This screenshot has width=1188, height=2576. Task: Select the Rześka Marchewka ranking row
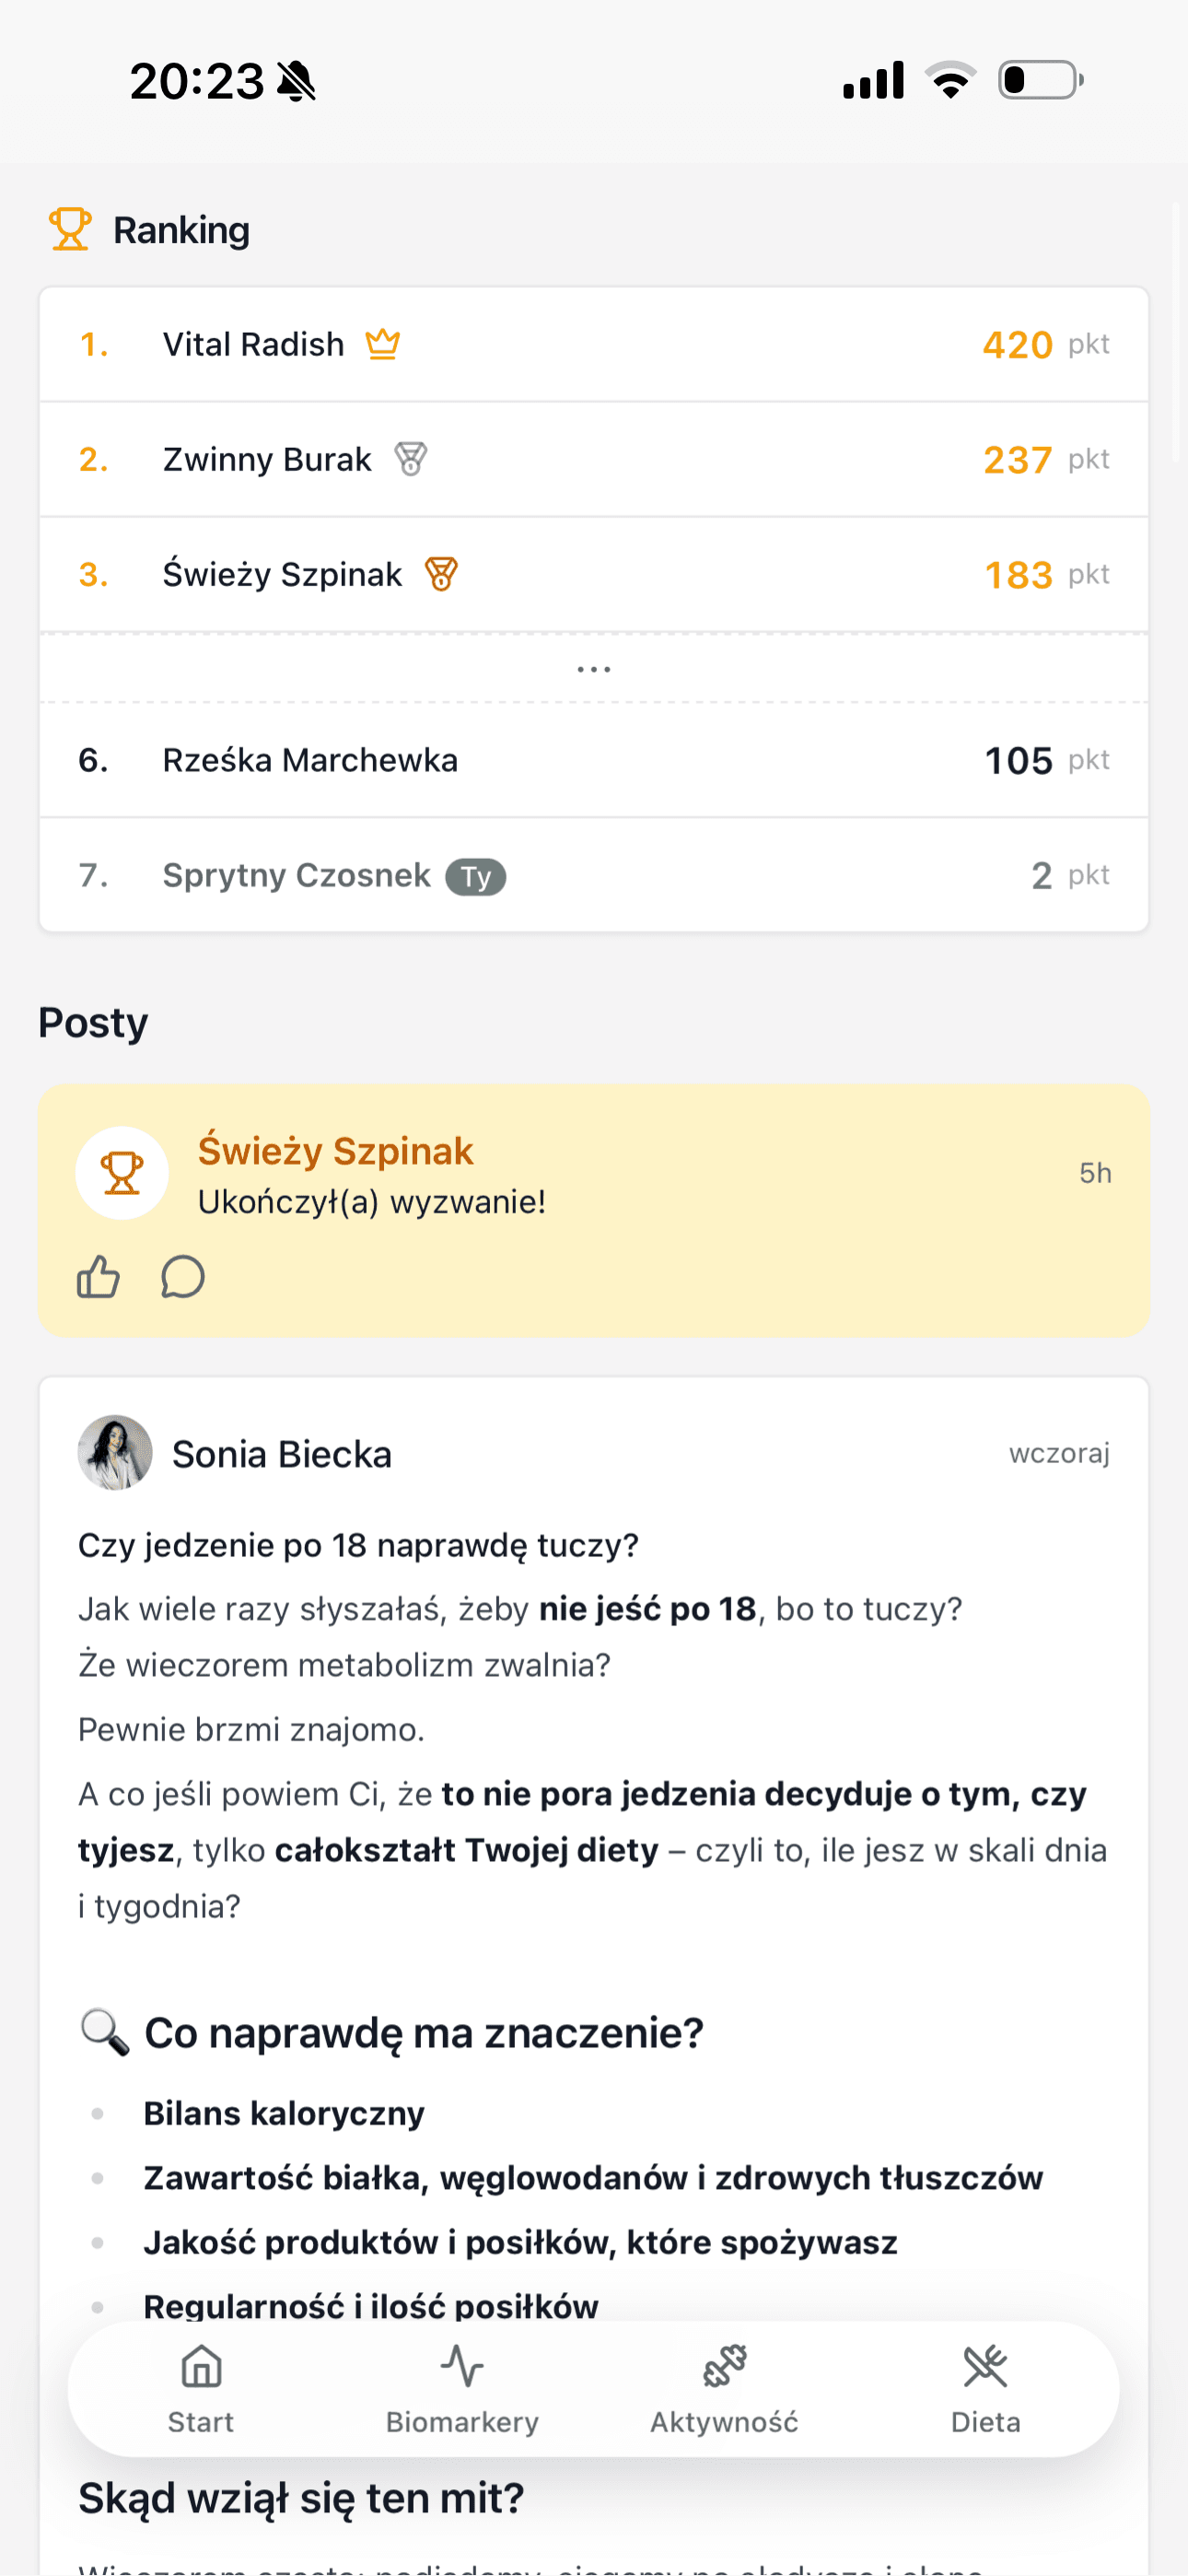(594, 759)
